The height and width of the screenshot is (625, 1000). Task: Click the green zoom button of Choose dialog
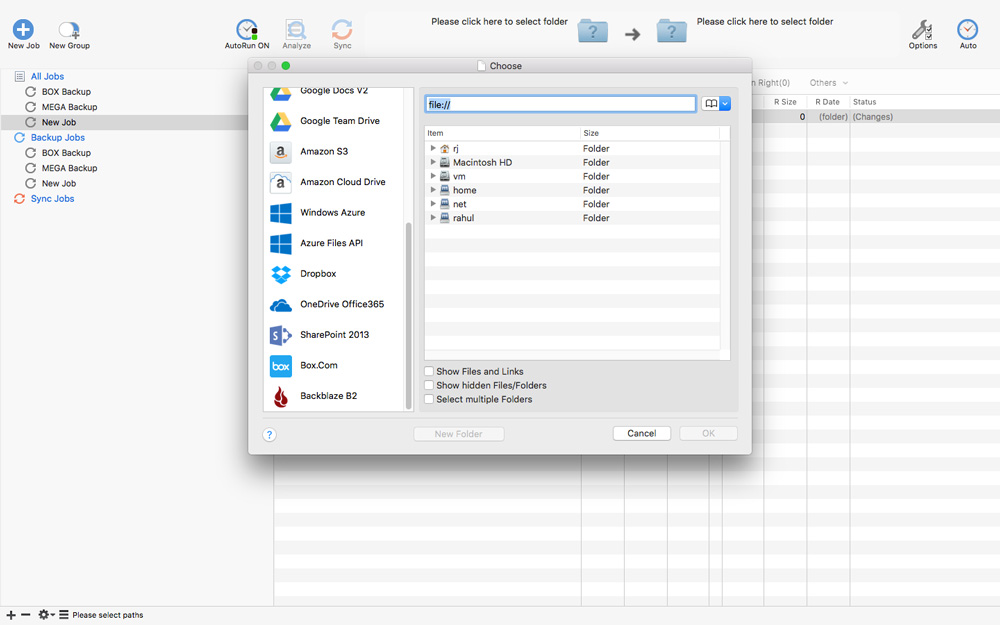click(286, 66)
